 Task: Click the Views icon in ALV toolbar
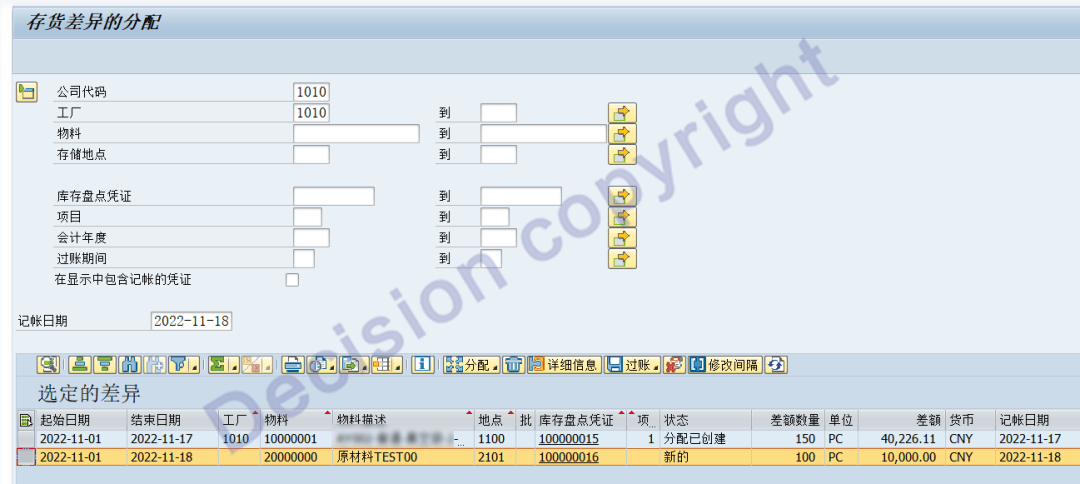318,365
